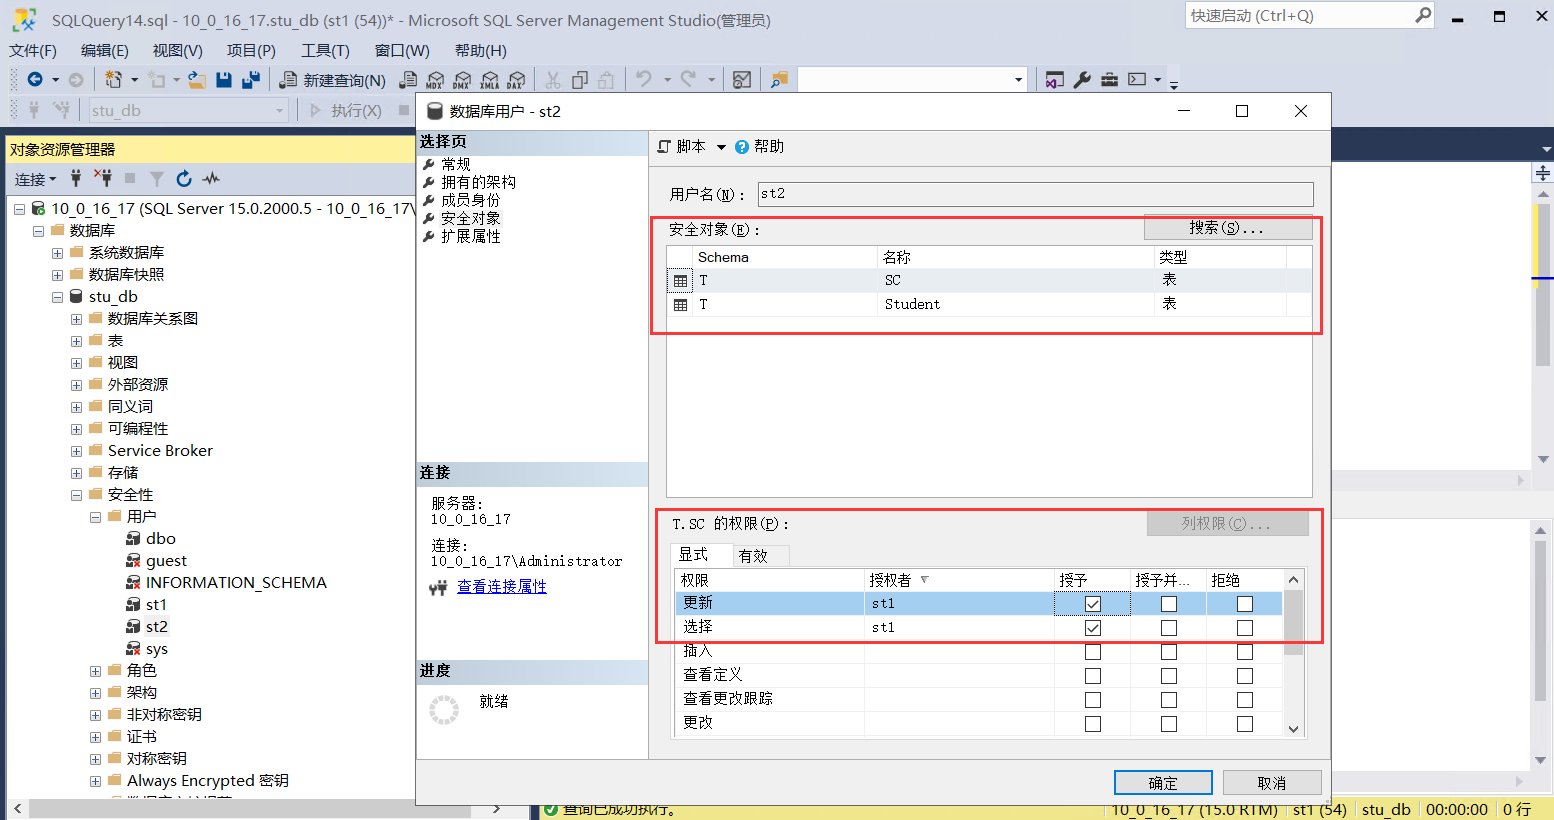This screenshot has width=1554, height=820.
Task: Expand the 表 node under stu_db
Action: point(76,341)
